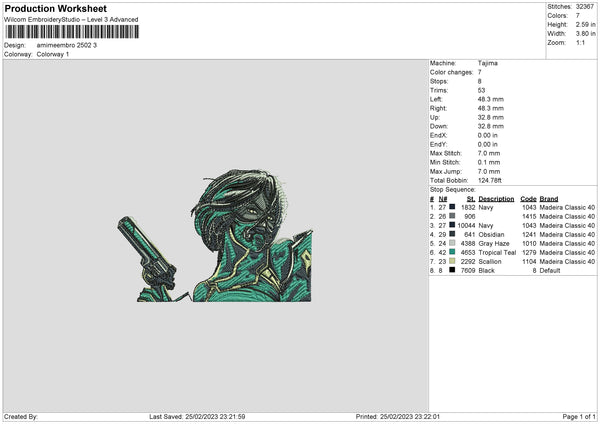Viewport: 600px width, 424px height.
Task: Click the Color changes label
Action: click(x=451, y=72)
